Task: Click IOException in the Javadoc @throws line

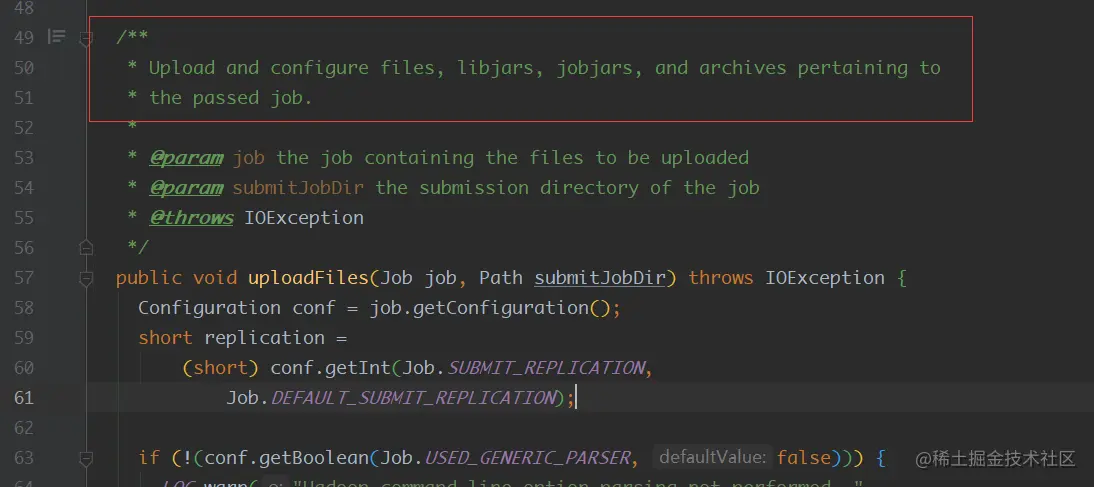Action: tap(304, 218)
